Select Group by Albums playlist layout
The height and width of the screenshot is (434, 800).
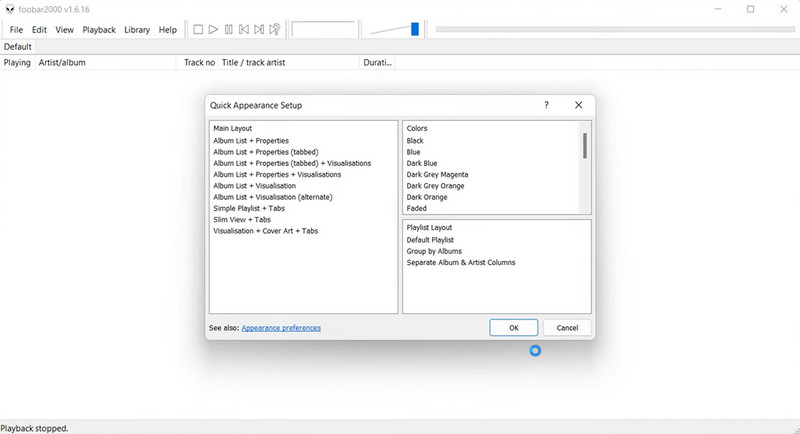(434, 251)
